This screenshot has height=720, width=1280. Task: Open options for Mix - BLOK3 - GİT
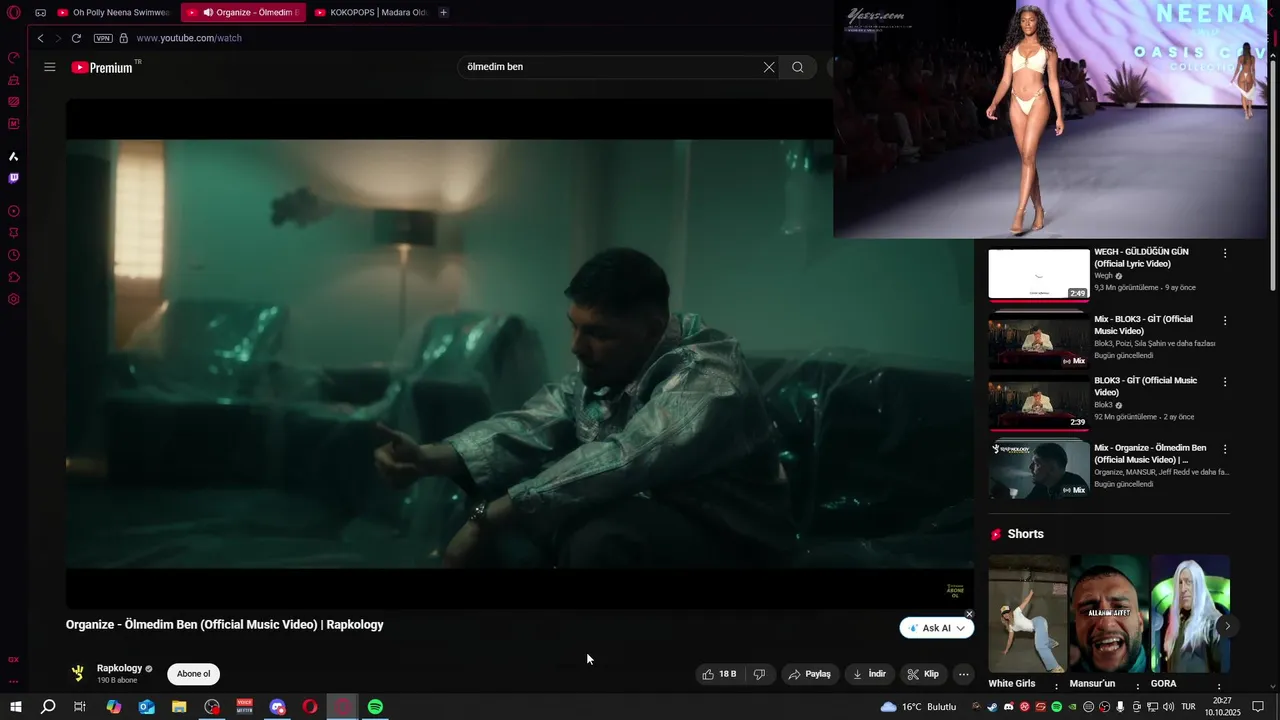pos(1225,320)
